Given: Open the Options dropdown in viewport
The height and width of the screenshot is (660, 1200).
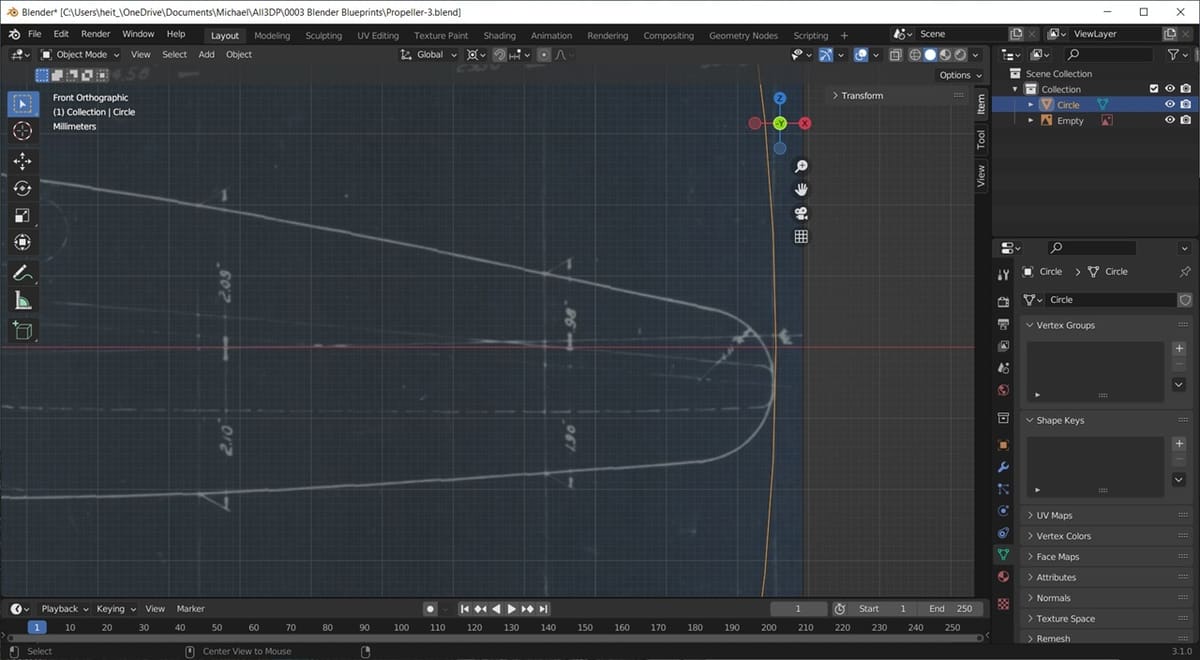Looking at the screenshot, I should [x=960, y=75].
